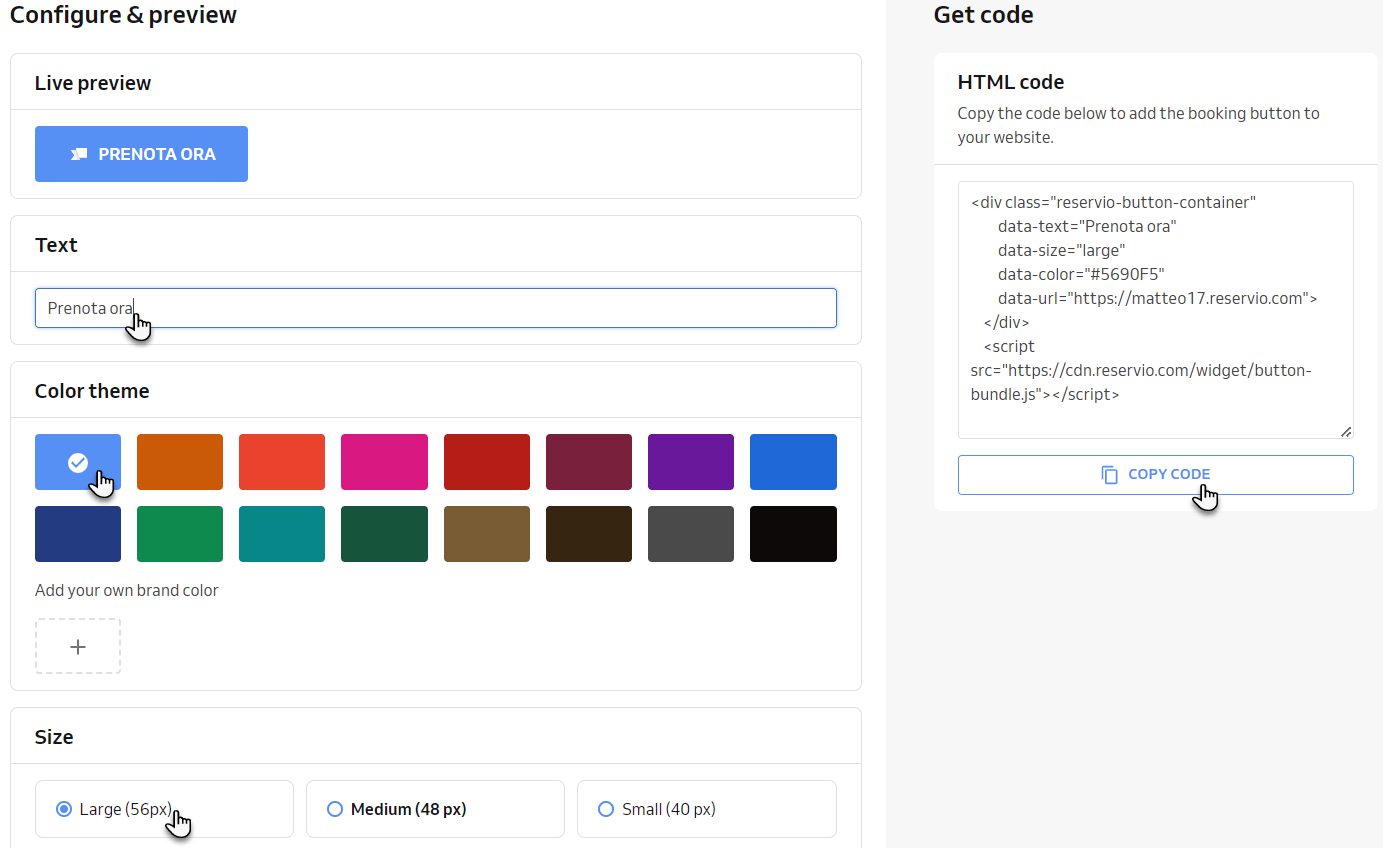Select the orange color swatch
The image size is (1383, 848).
180,462
